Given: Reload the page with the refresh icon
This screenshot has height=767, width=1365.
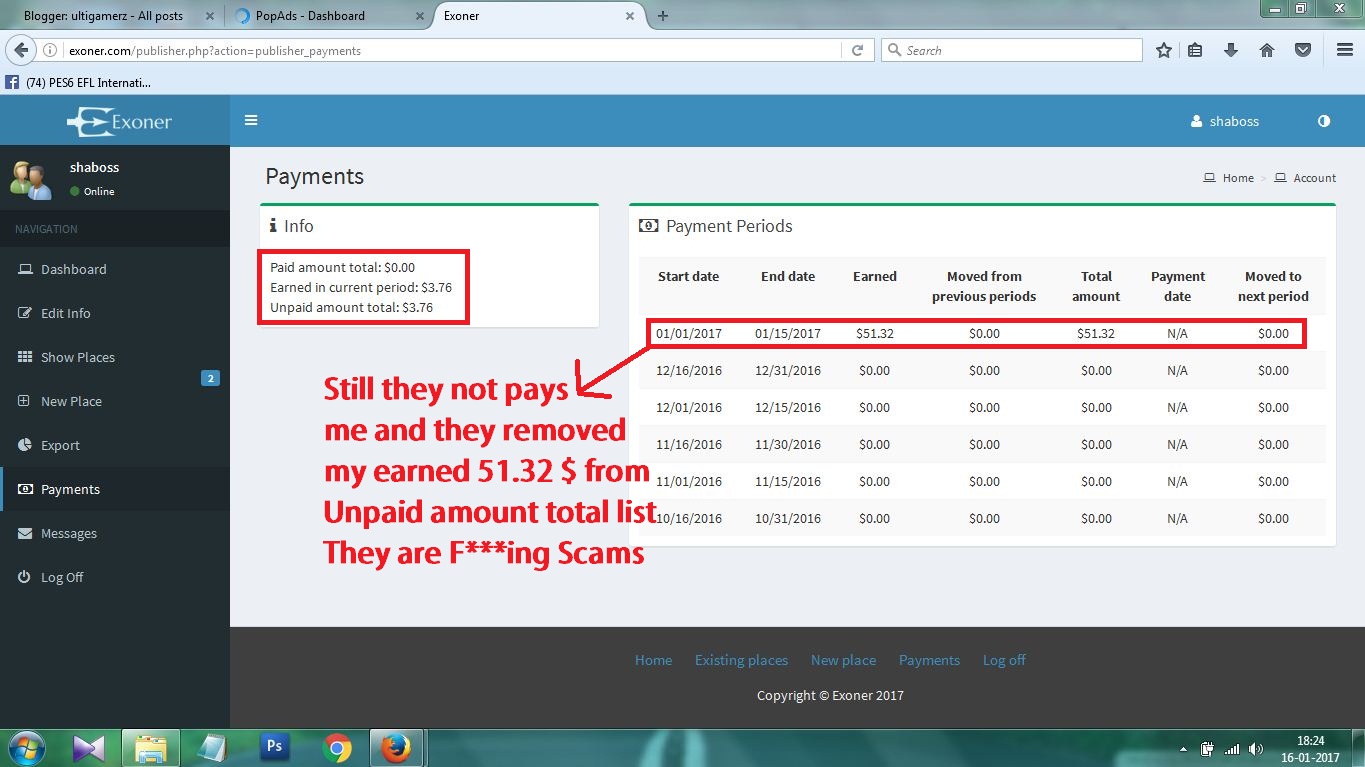Looking at the screenshot, I should (x=857, y=50).
